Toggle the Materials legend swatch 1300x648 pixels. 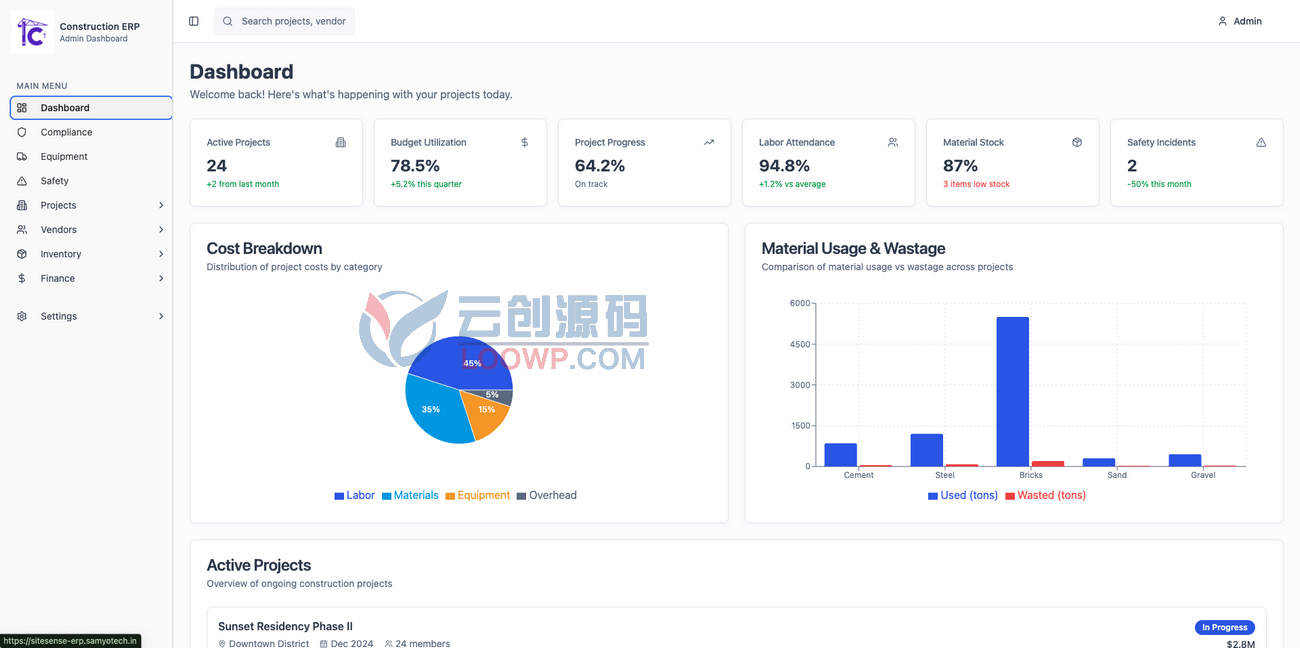(x=386, y=496)
